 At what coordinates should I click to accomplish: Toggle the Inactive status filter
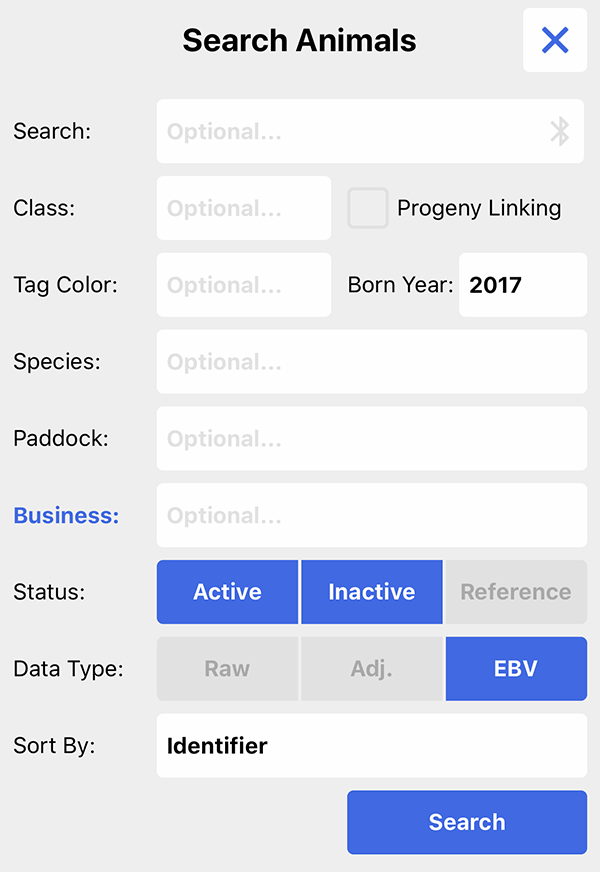371,592
